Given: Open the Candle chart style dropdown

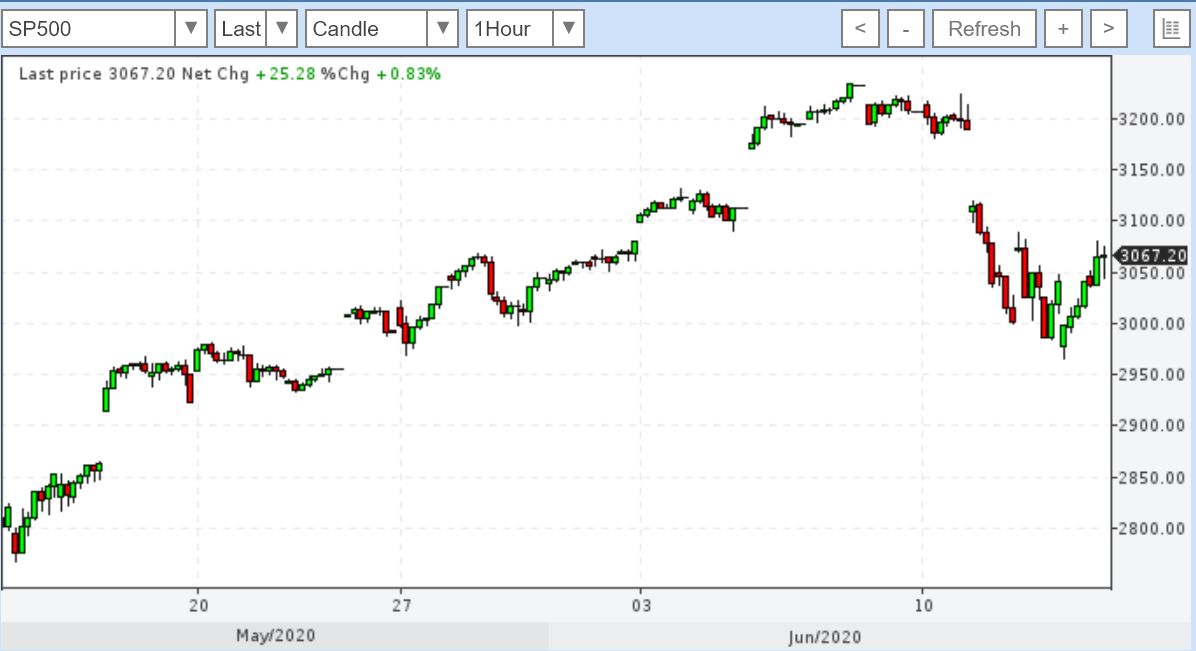Looking at the screenshot, I should pyautogui.click(x=443, y=29).
